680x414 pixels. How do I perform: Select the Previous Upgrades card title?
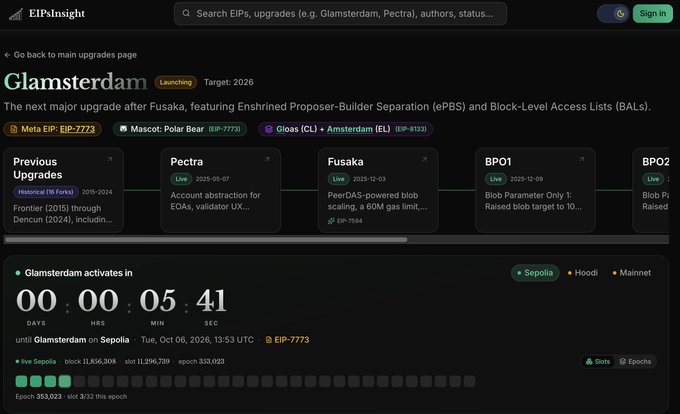(x=38, y=168)
